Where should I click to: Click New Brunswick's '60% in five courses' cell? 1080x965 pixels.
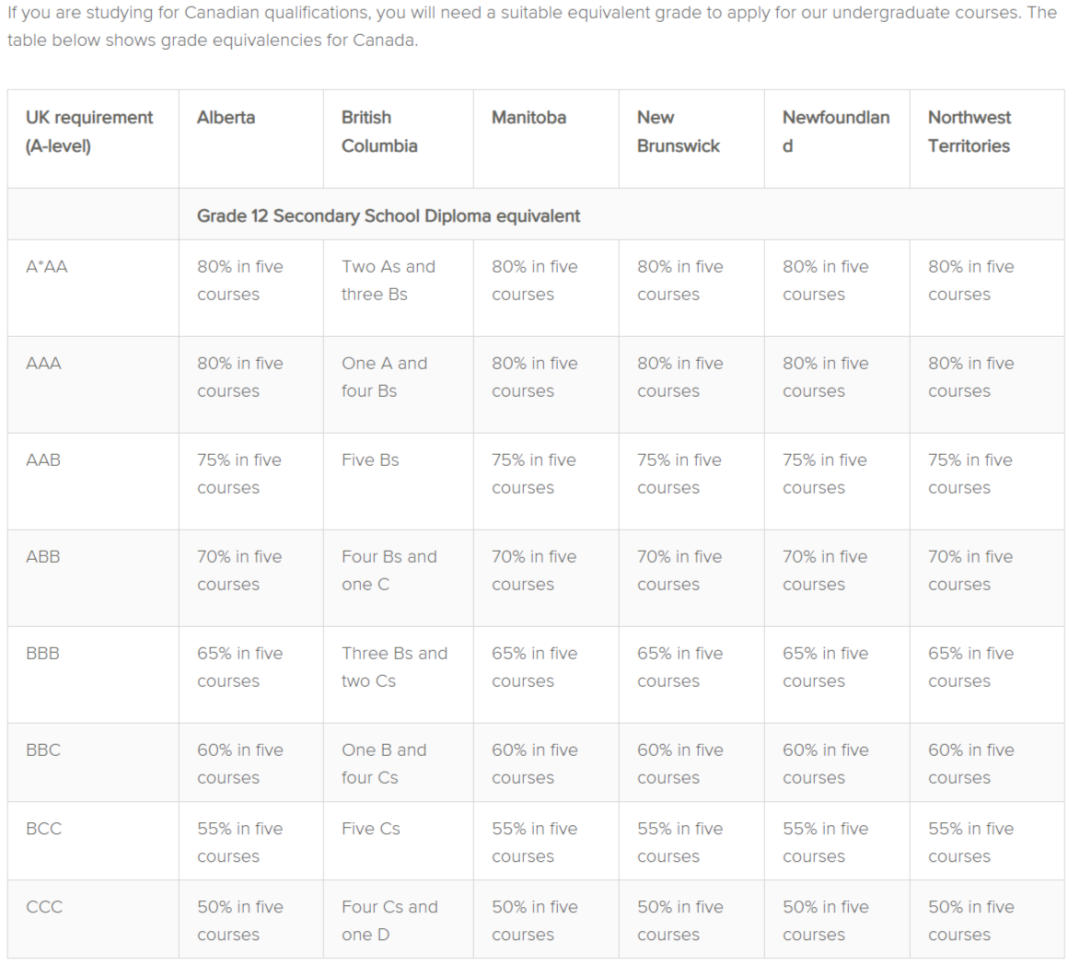click(692, 762)
